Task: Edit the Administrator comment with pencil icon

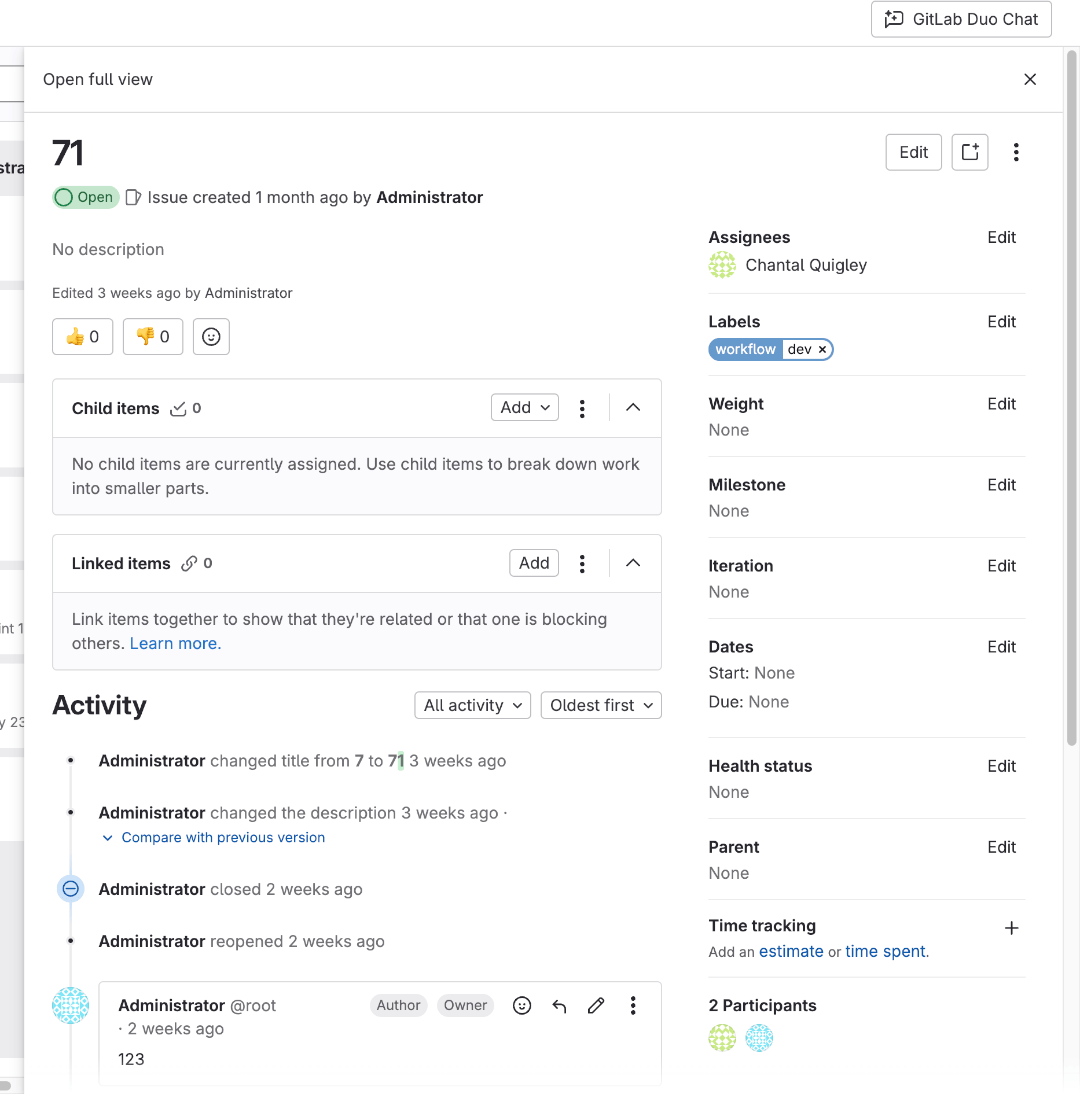Action: coord(596,1006)
